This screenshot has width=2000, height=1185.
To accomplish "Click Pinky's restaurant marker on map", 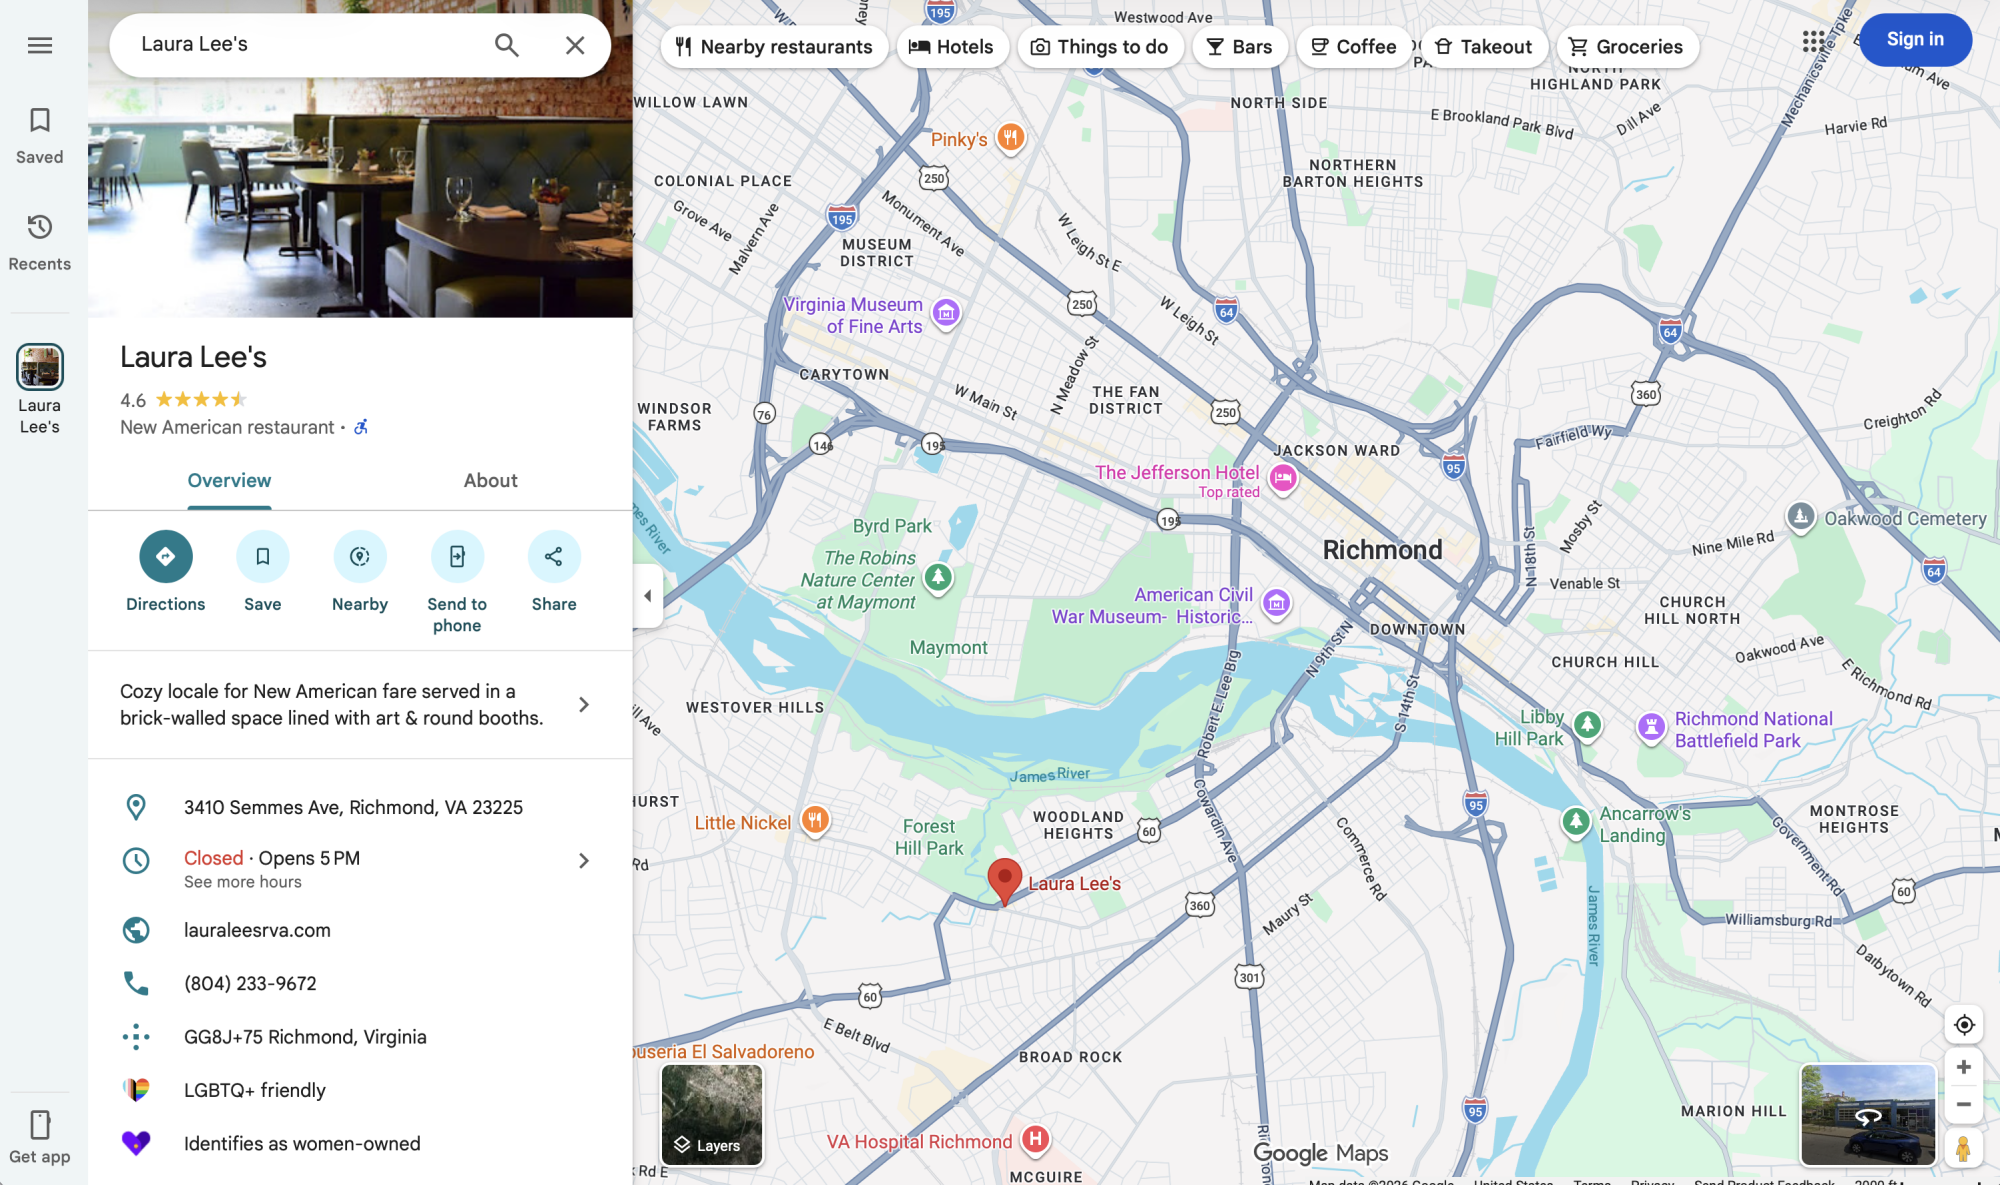I will pyautogui.click(x=1011, y=137).
